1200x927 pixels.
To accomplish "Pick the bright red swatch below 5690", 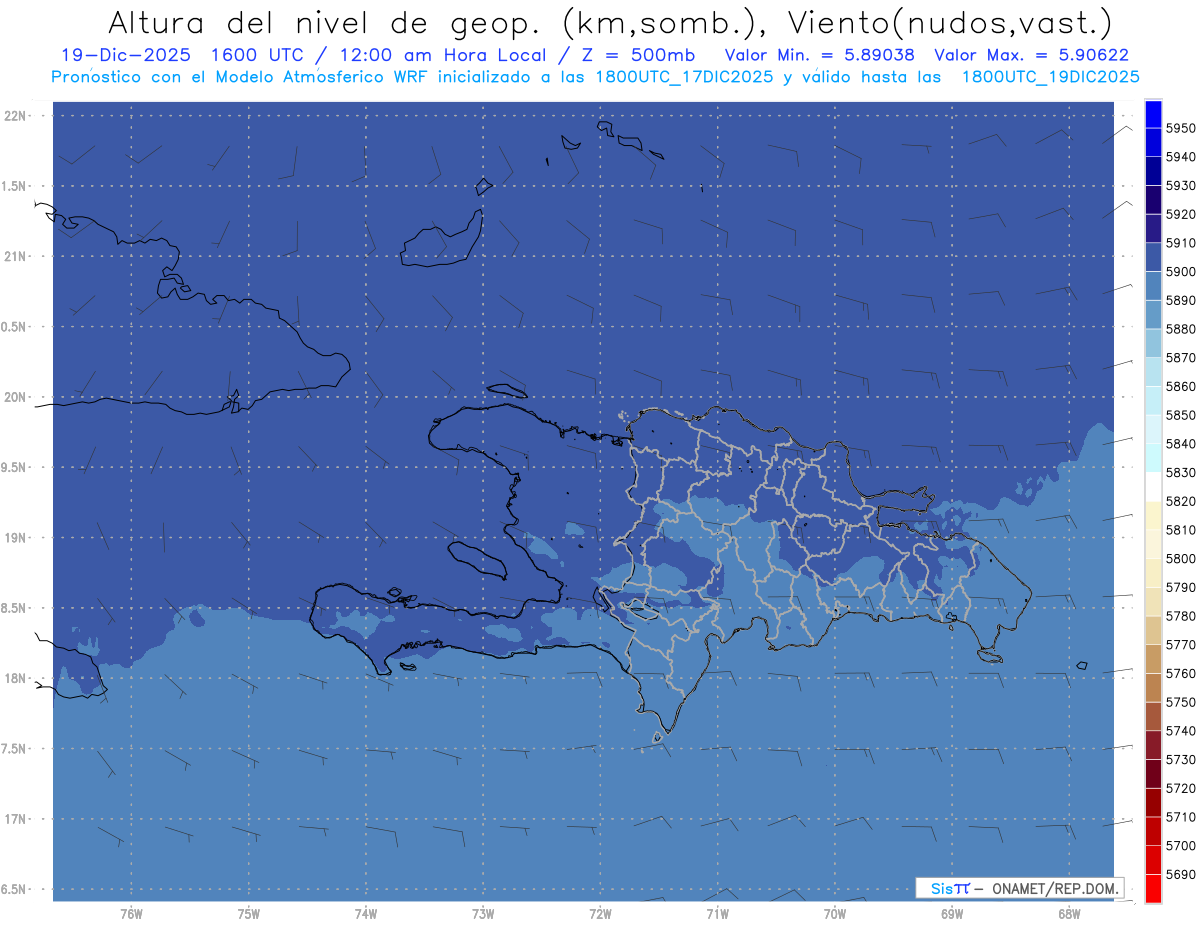I will pos(1153,888).
